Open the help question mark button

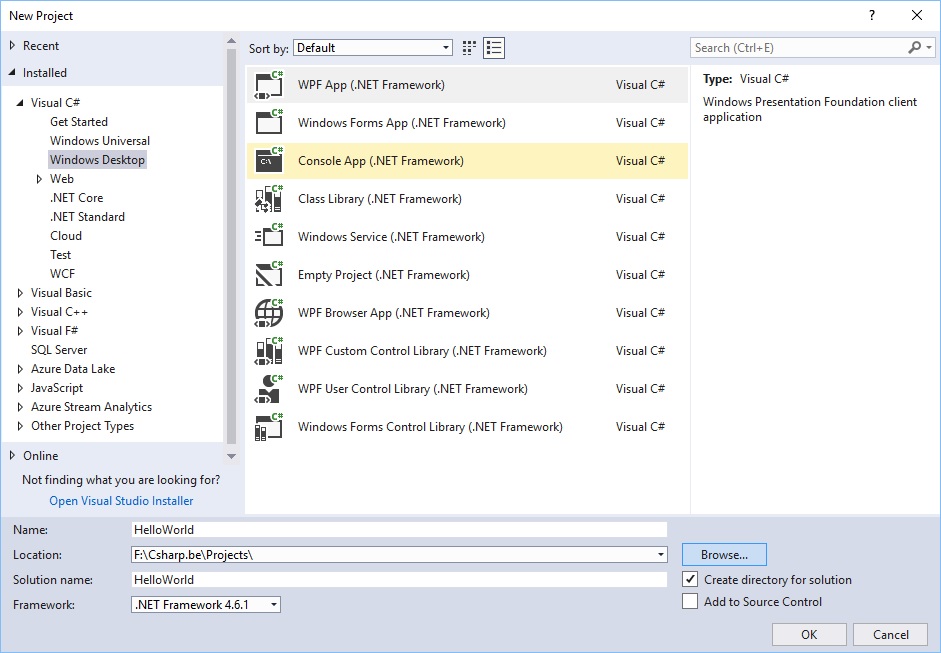pyautogui.click(x=872, y=16)
